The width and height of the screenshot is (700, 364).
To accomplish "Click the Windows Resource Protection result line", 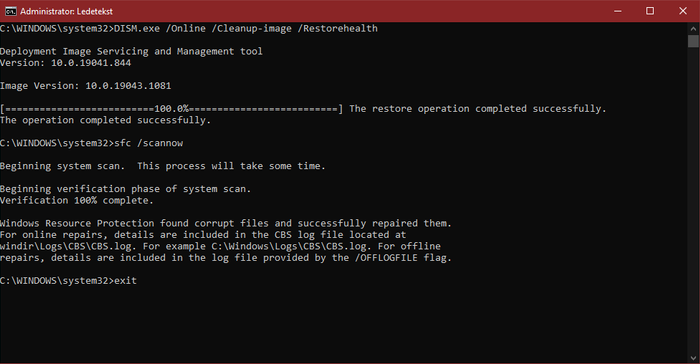I will (x=226, y=223).
